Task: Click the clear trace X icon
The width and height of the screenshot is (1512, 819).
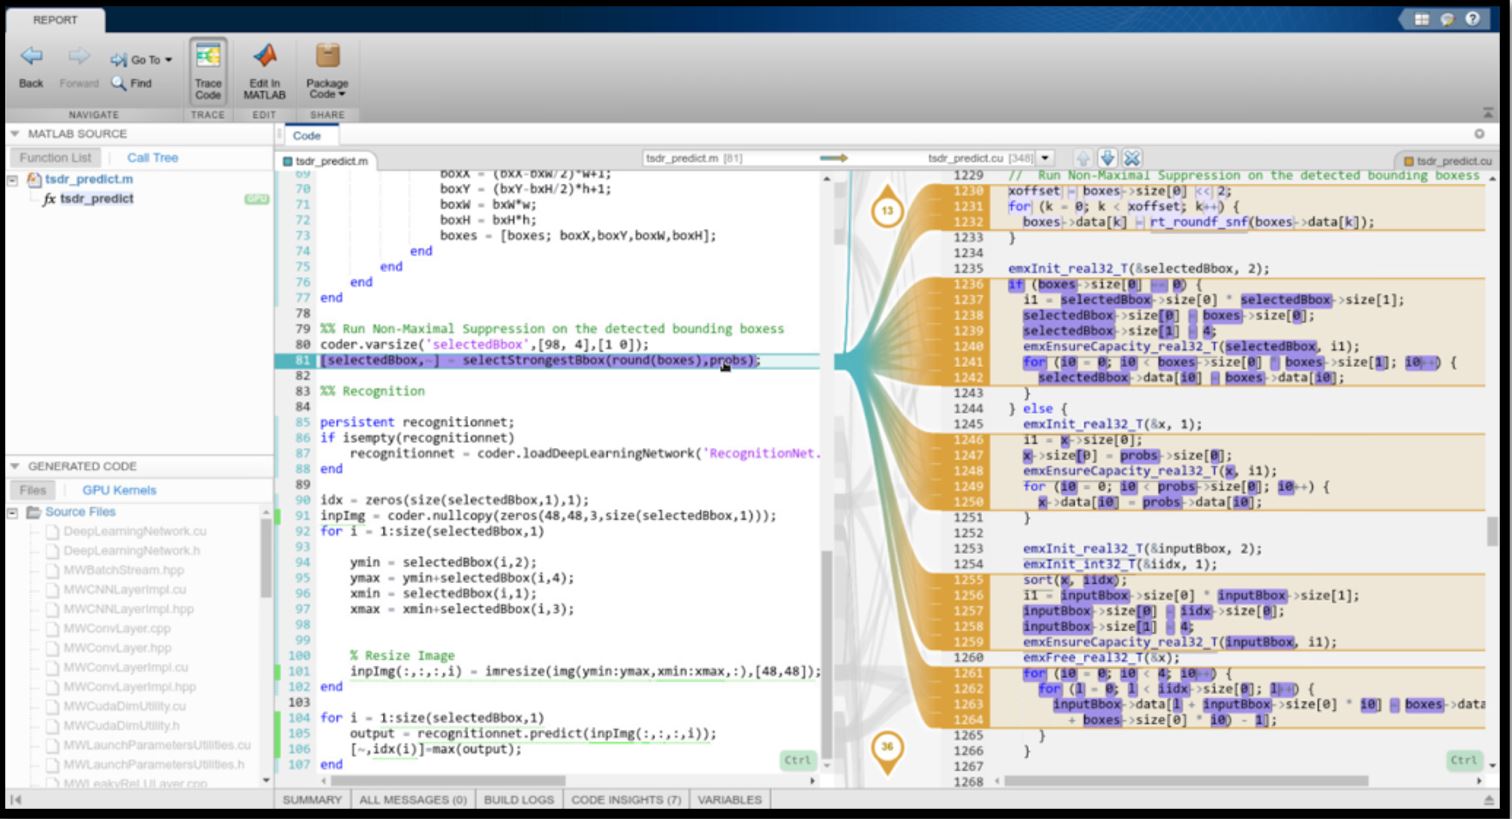Action: 1132,158
